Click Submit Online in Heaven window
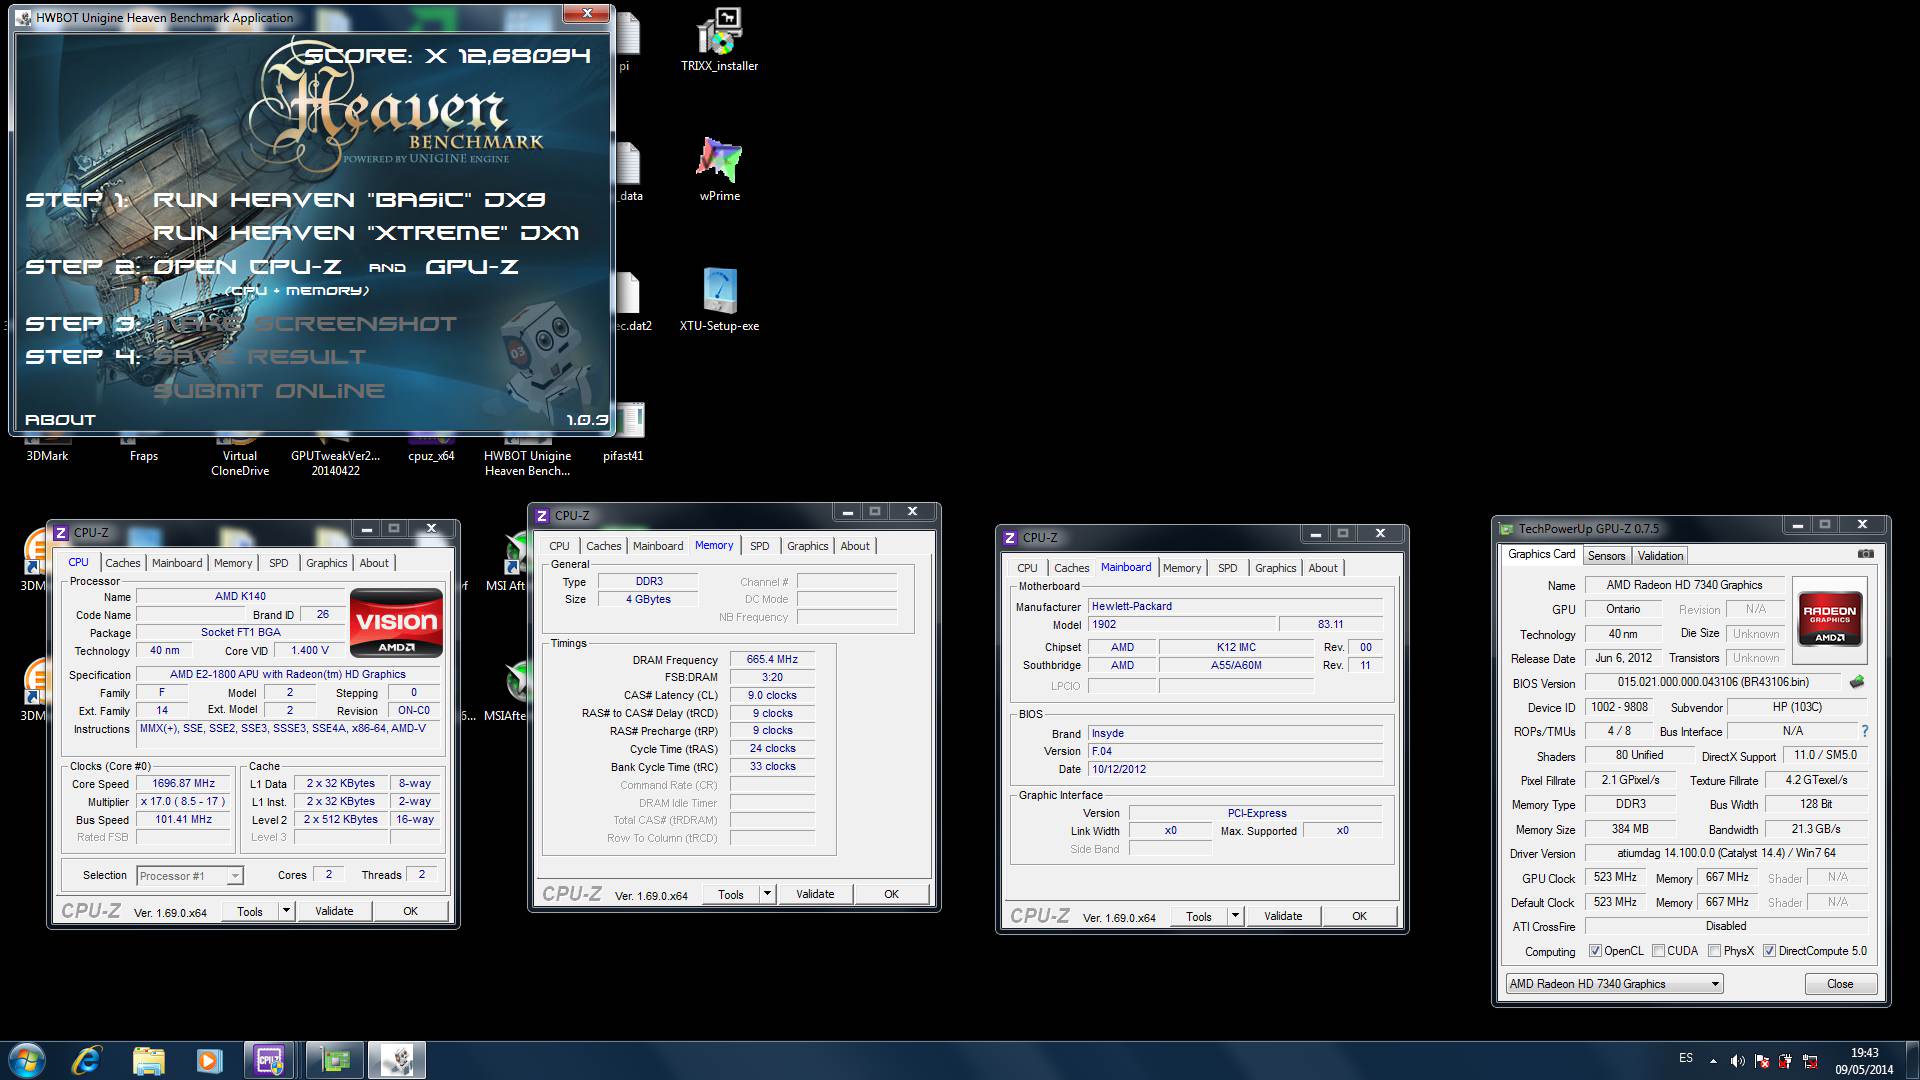Viewport: 1920px width, 1080px height. (269, 391)
